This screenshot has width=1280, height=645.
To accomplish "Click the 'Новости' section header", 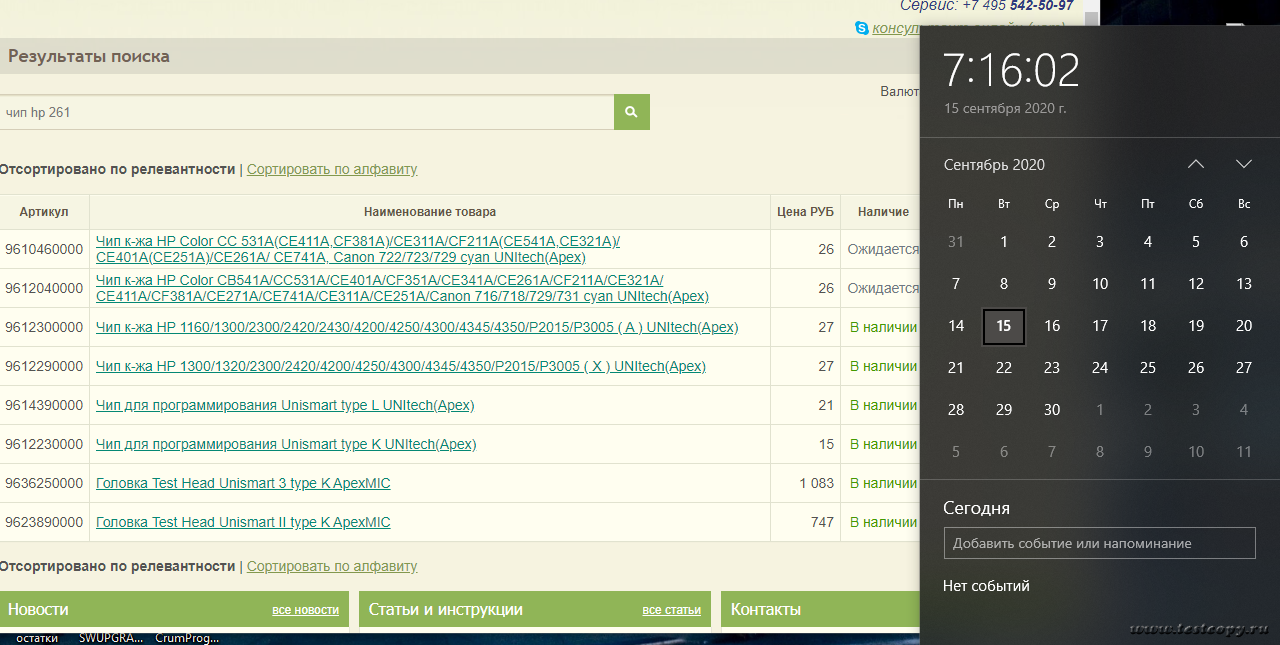I will click(x=38, y=609).
